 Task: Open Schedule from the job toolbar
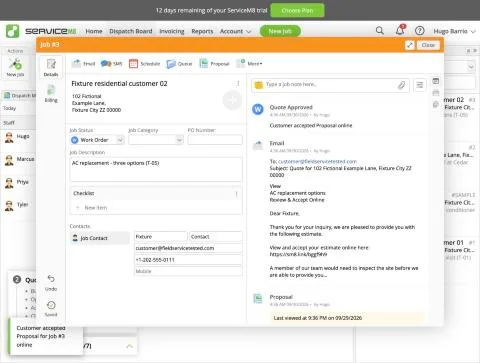point(144,63)
